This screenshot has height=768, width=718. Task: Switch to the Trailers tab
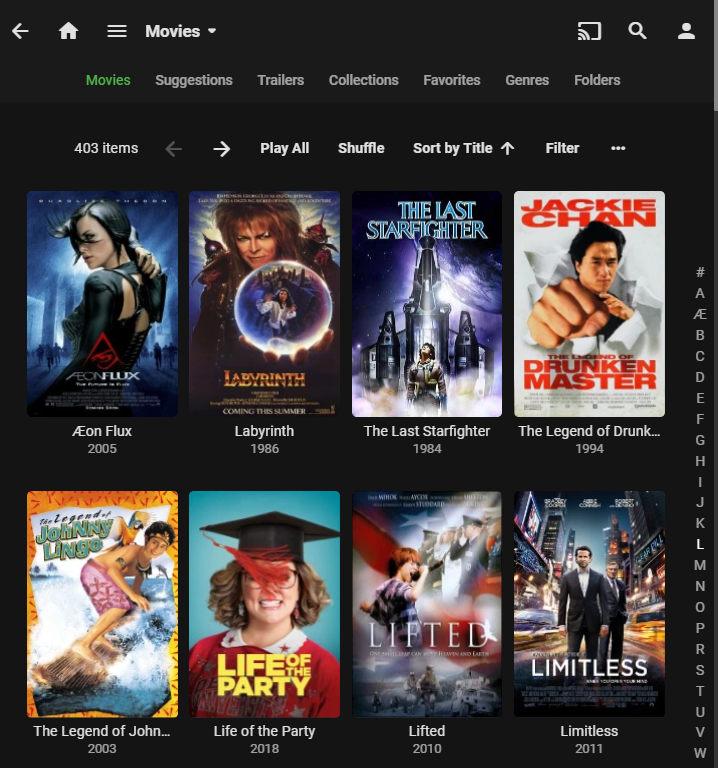tap(281, 80)
